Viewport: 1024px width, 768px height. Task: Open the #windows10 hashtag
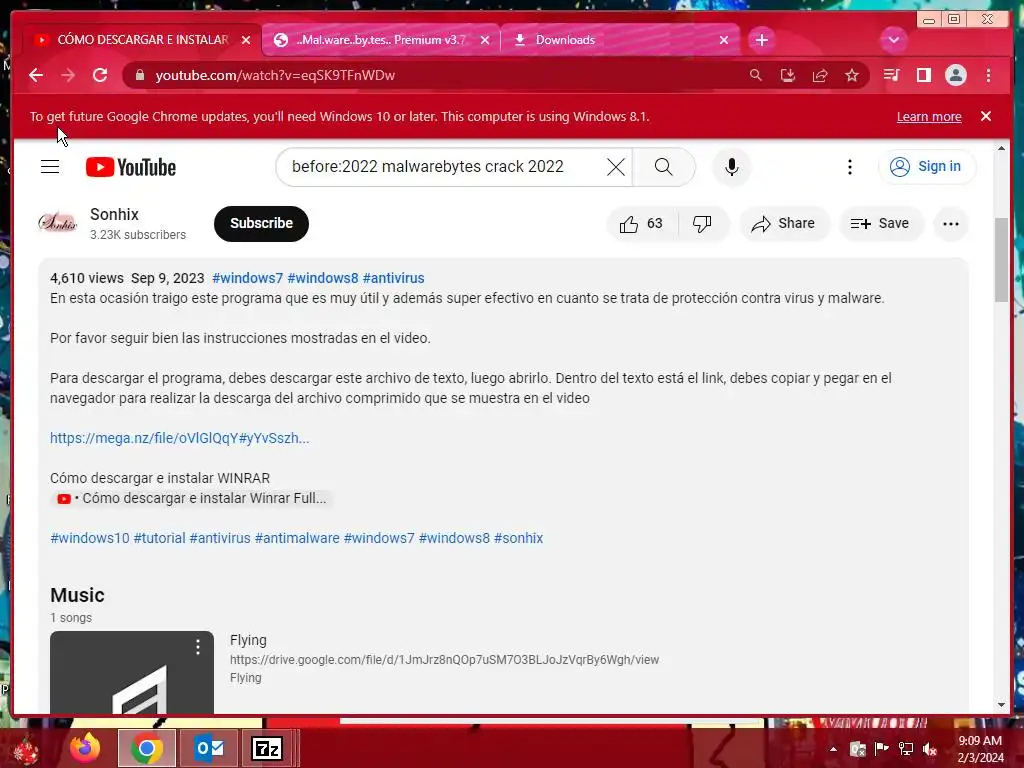click(x=89, y=538)
